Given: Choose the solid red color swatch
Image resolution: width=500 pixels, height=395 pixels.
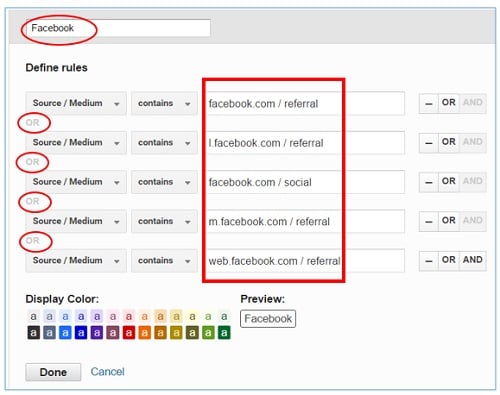Looking at the screenshot, I should (129, 332).
